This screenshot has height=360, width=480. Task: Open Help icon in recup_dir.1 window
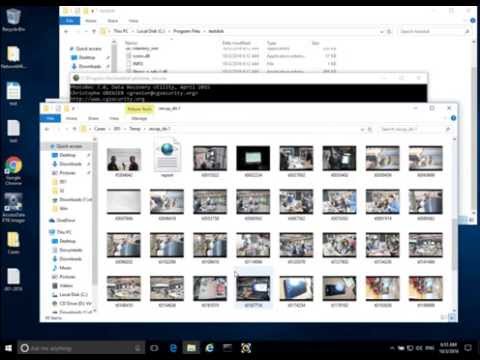[x=453, y=118]
